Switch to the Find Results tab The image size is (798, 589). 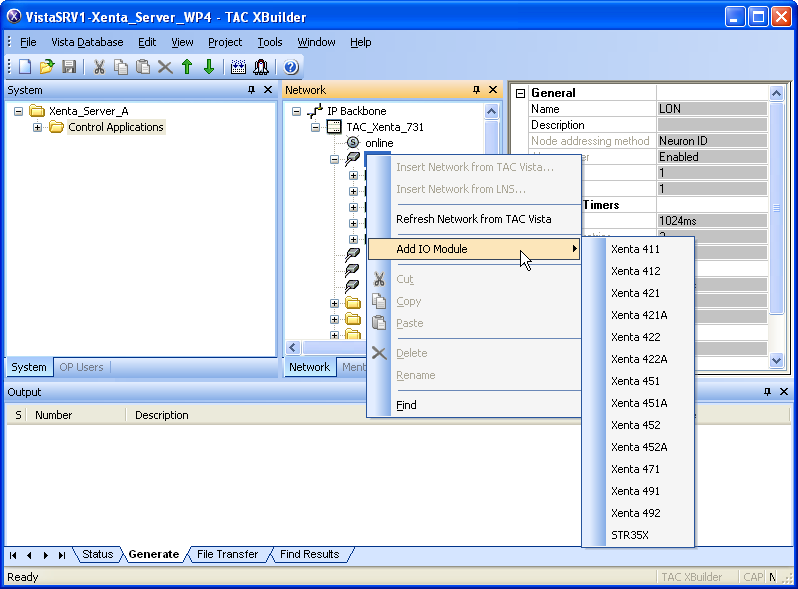click(x=309, y=554)
